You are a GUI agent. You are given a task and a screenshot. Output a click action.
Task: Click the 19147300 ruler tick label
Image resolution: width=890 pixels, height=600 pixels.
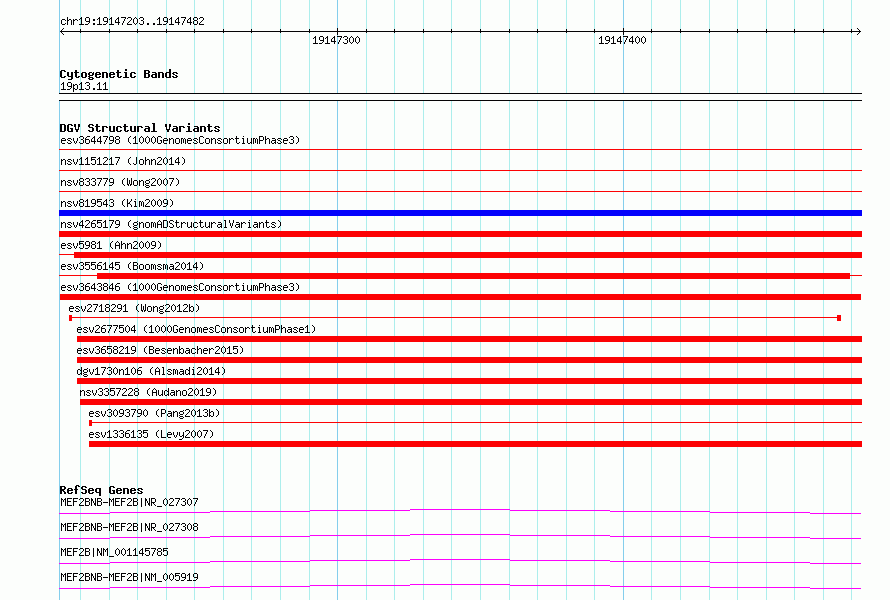pyautogui.click(x=336, y=40)
